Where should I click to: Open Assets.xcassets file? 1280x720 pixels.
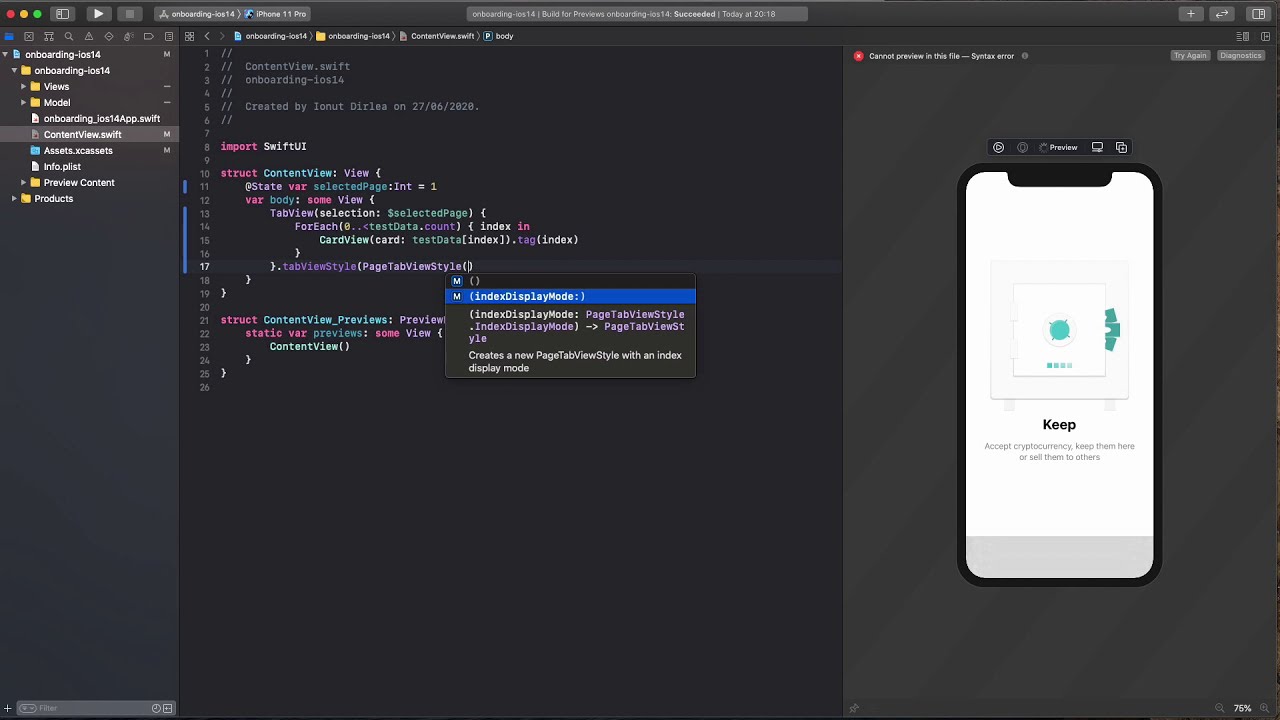coord(78,151)
